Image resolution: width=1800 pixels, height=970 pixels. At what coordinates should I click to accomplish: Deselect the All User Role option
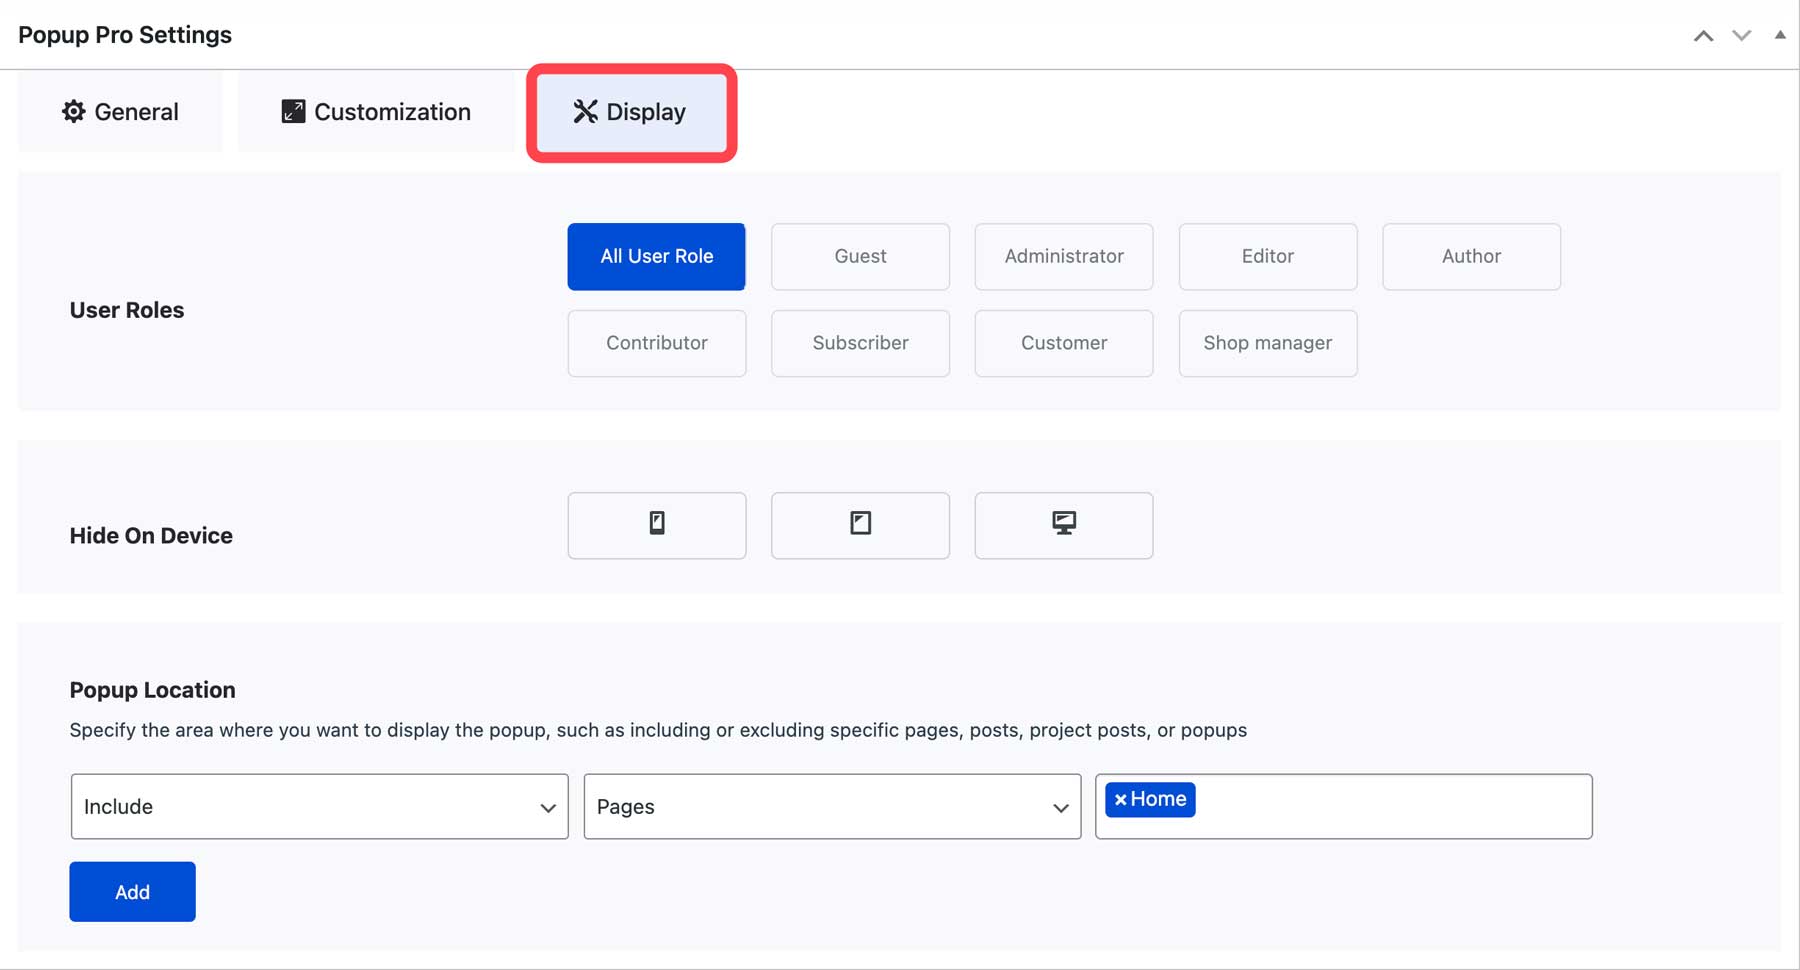coord(656,256)
